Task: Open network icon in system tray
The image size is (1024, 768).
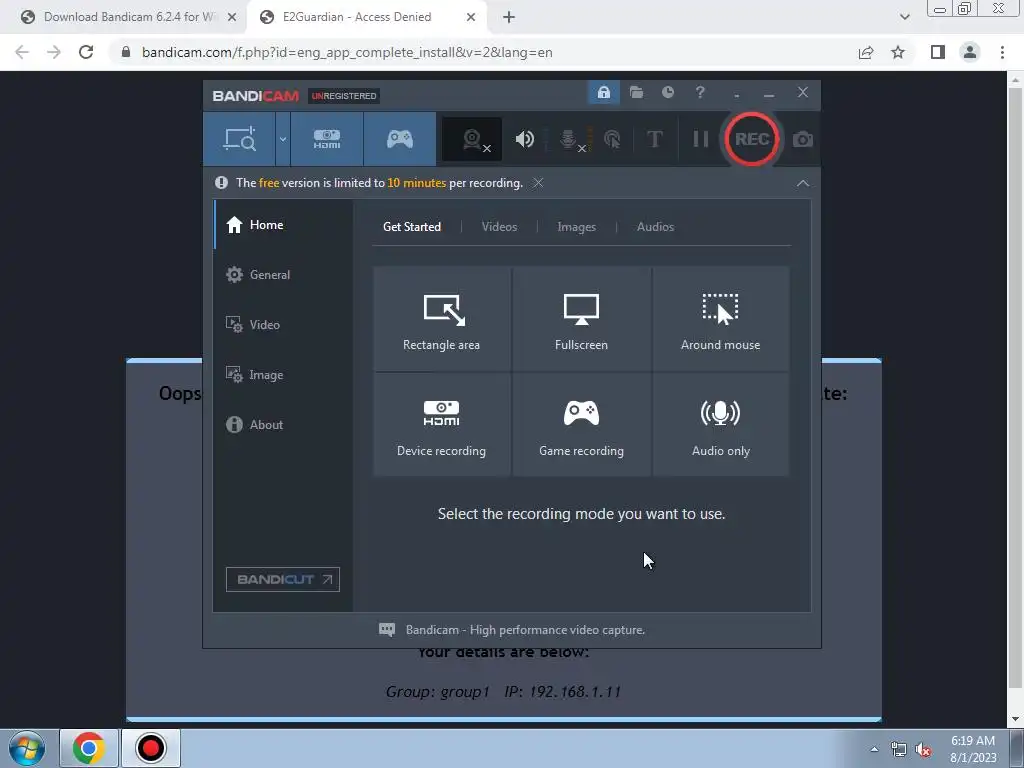Action: point(899,749)
